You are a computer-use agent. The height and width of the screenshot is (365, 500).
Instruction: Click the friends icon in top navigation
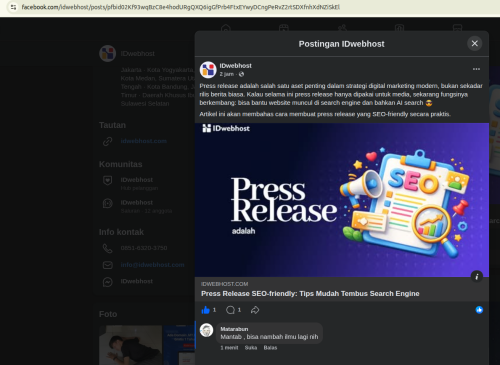tap(342, 28)
